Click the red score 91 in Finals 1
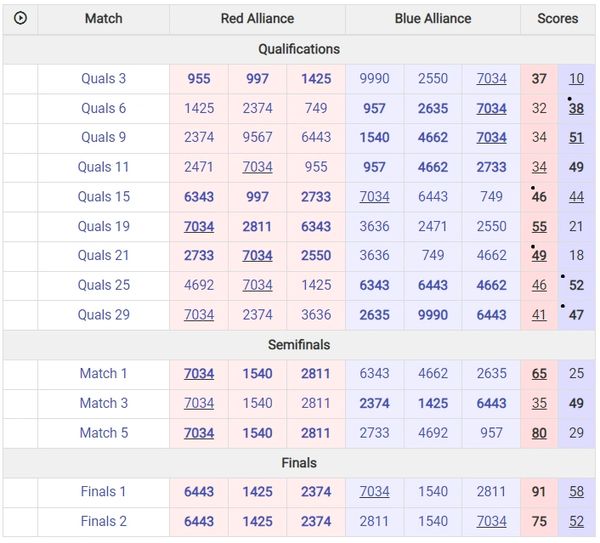This screenshot has height=543, width=600. pos(539,491)
